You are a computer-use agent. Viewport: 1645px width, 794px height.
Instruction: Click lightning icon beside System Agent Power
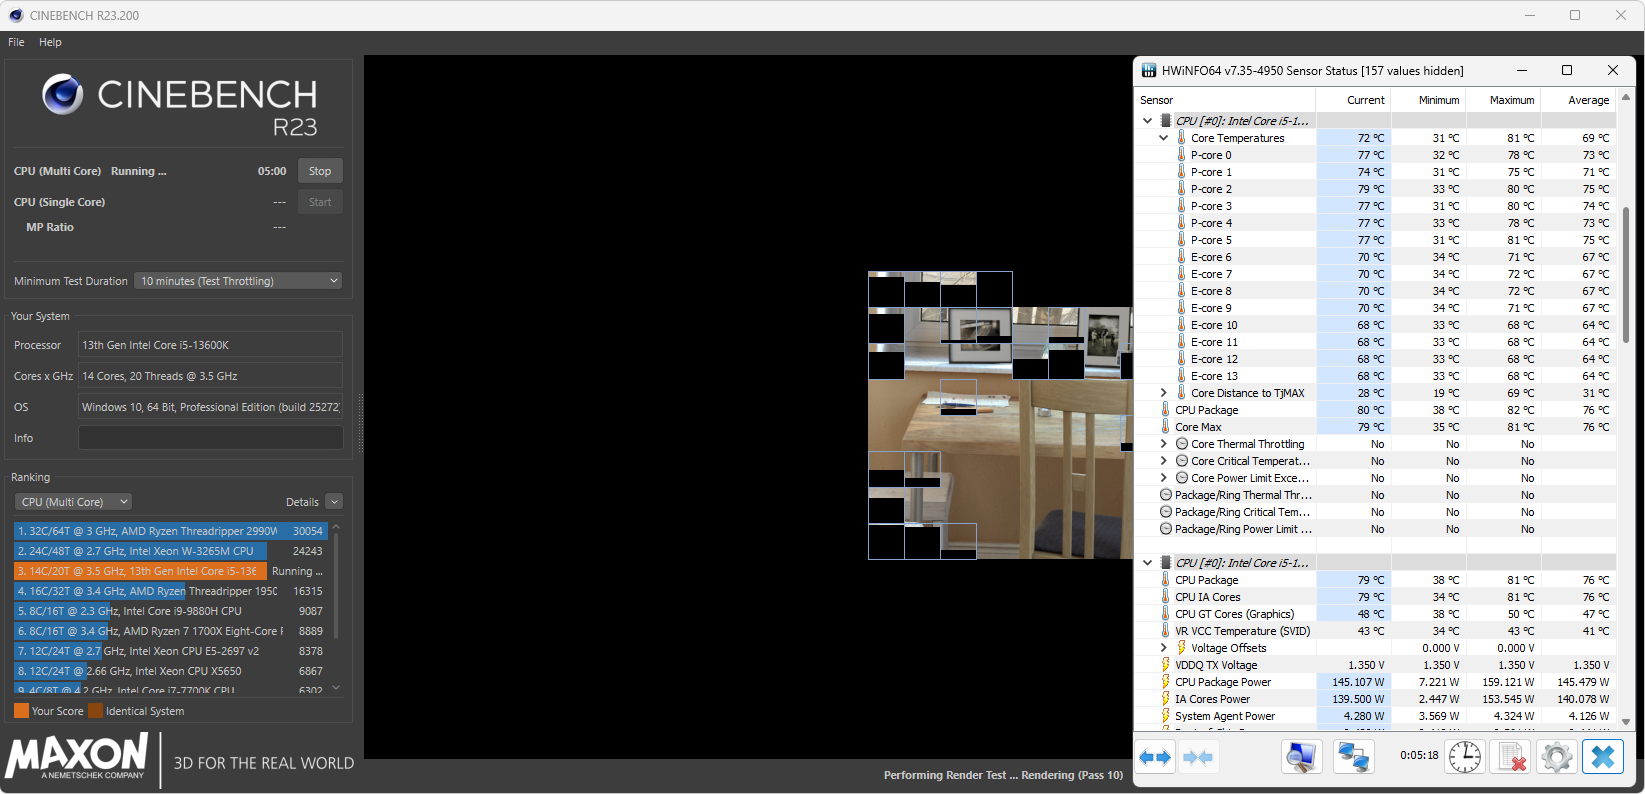pyautogui.click(x=1165, y=716)
